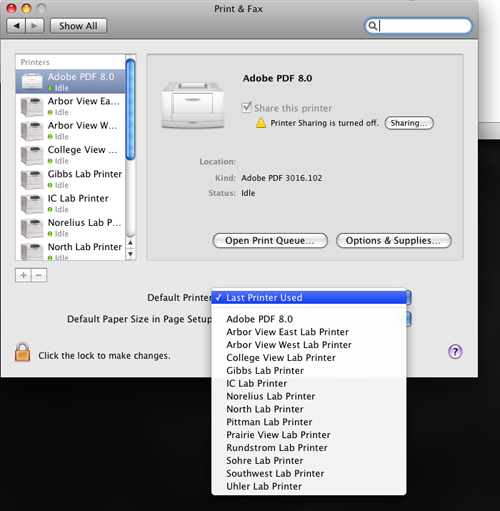
Task: Click the College View printer icon
Action: (32, 155)
